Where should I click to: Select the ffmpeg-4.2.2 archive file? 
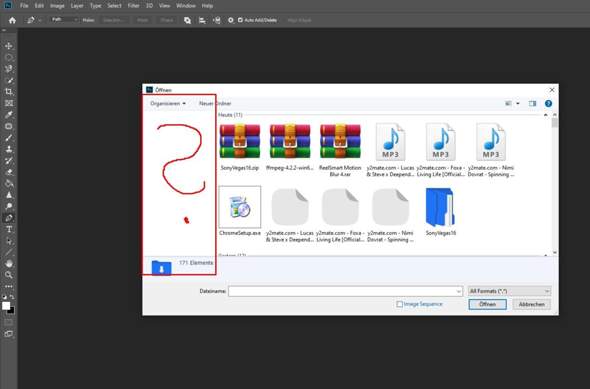click(x=290, y=147)
